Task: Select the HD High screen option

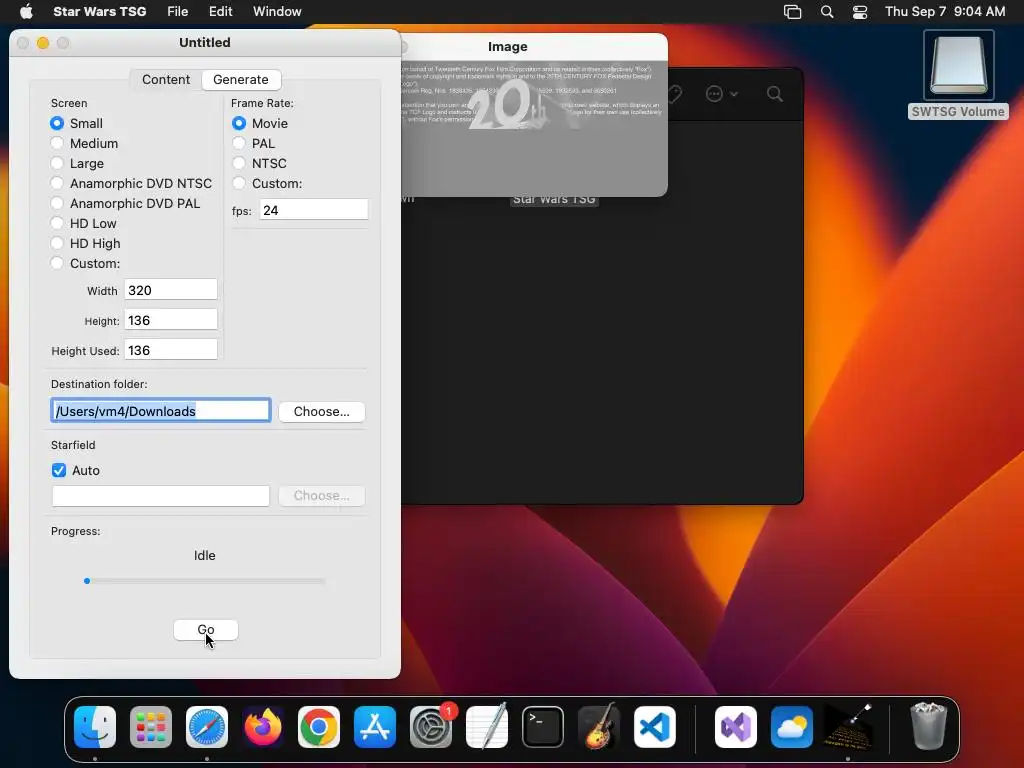Action: point(57,244)
